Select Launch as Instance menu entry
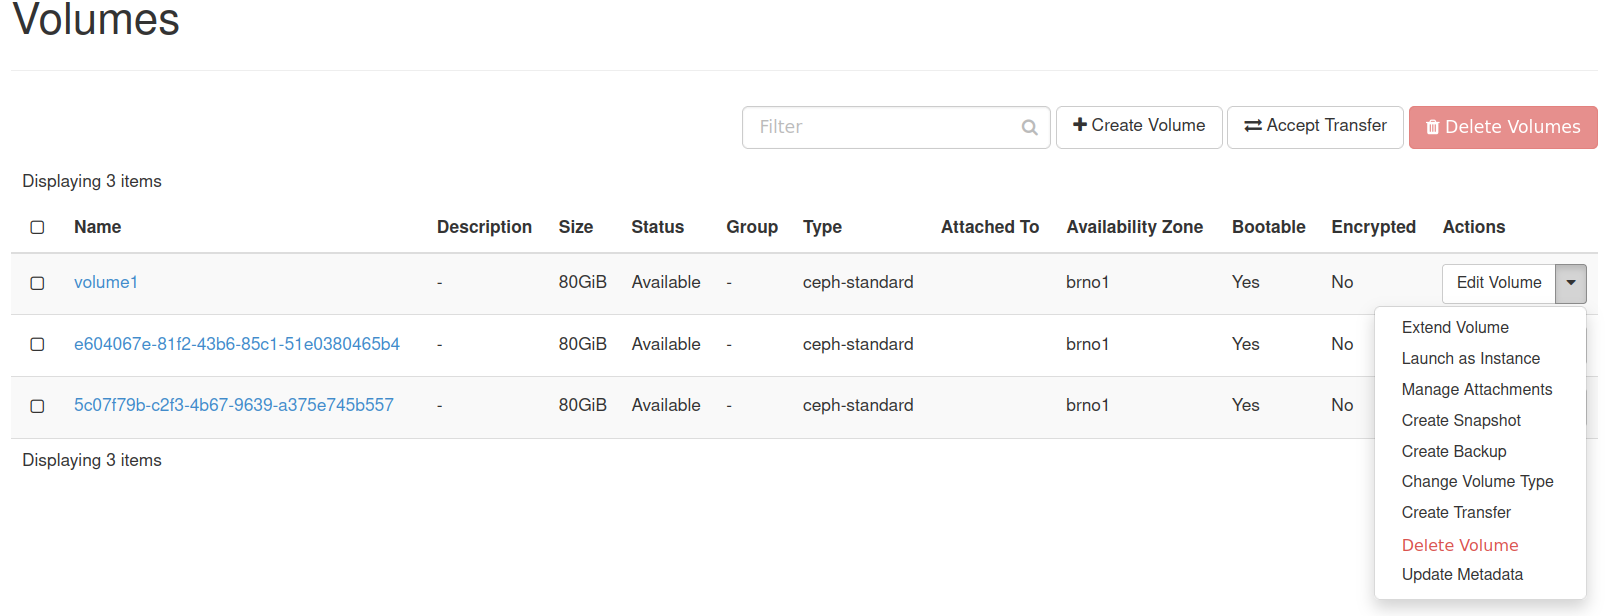The height and width of the screenshot is (616, 1611). click(x=1470, y=358)
